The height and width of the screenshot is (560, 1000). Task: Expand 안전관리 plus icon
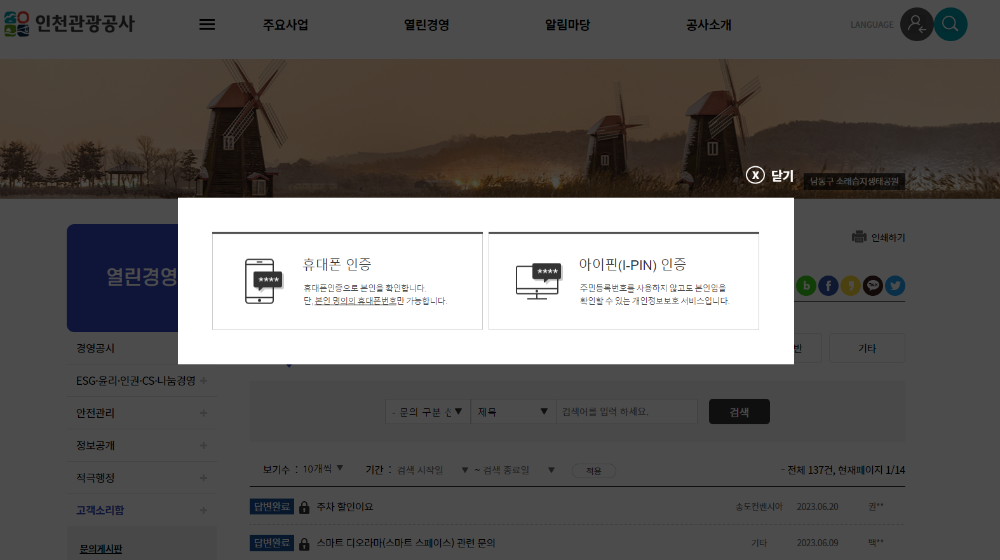203,413
